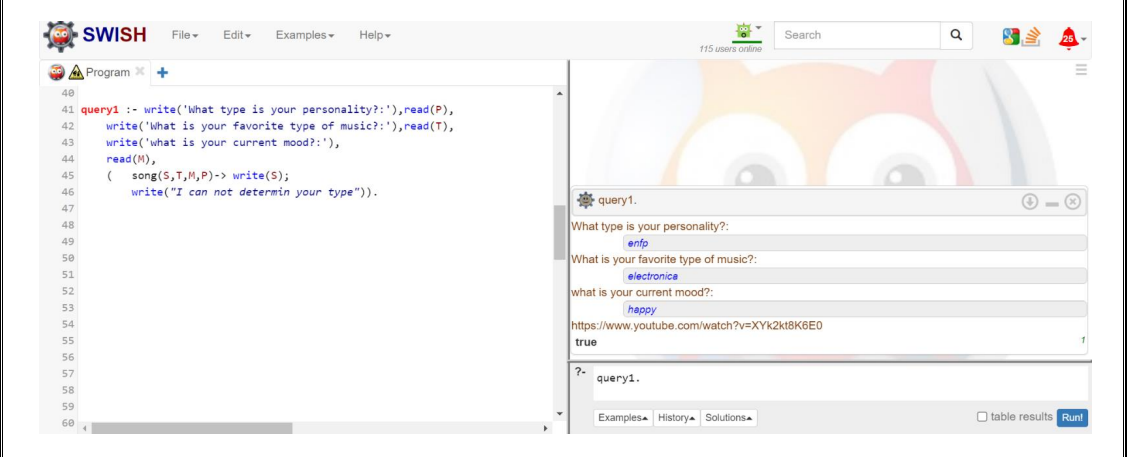This screenshot has width=1132, height=457.
Task: Enable the table results checkbox
Action: pyautogui.click(x=982, y=417)
